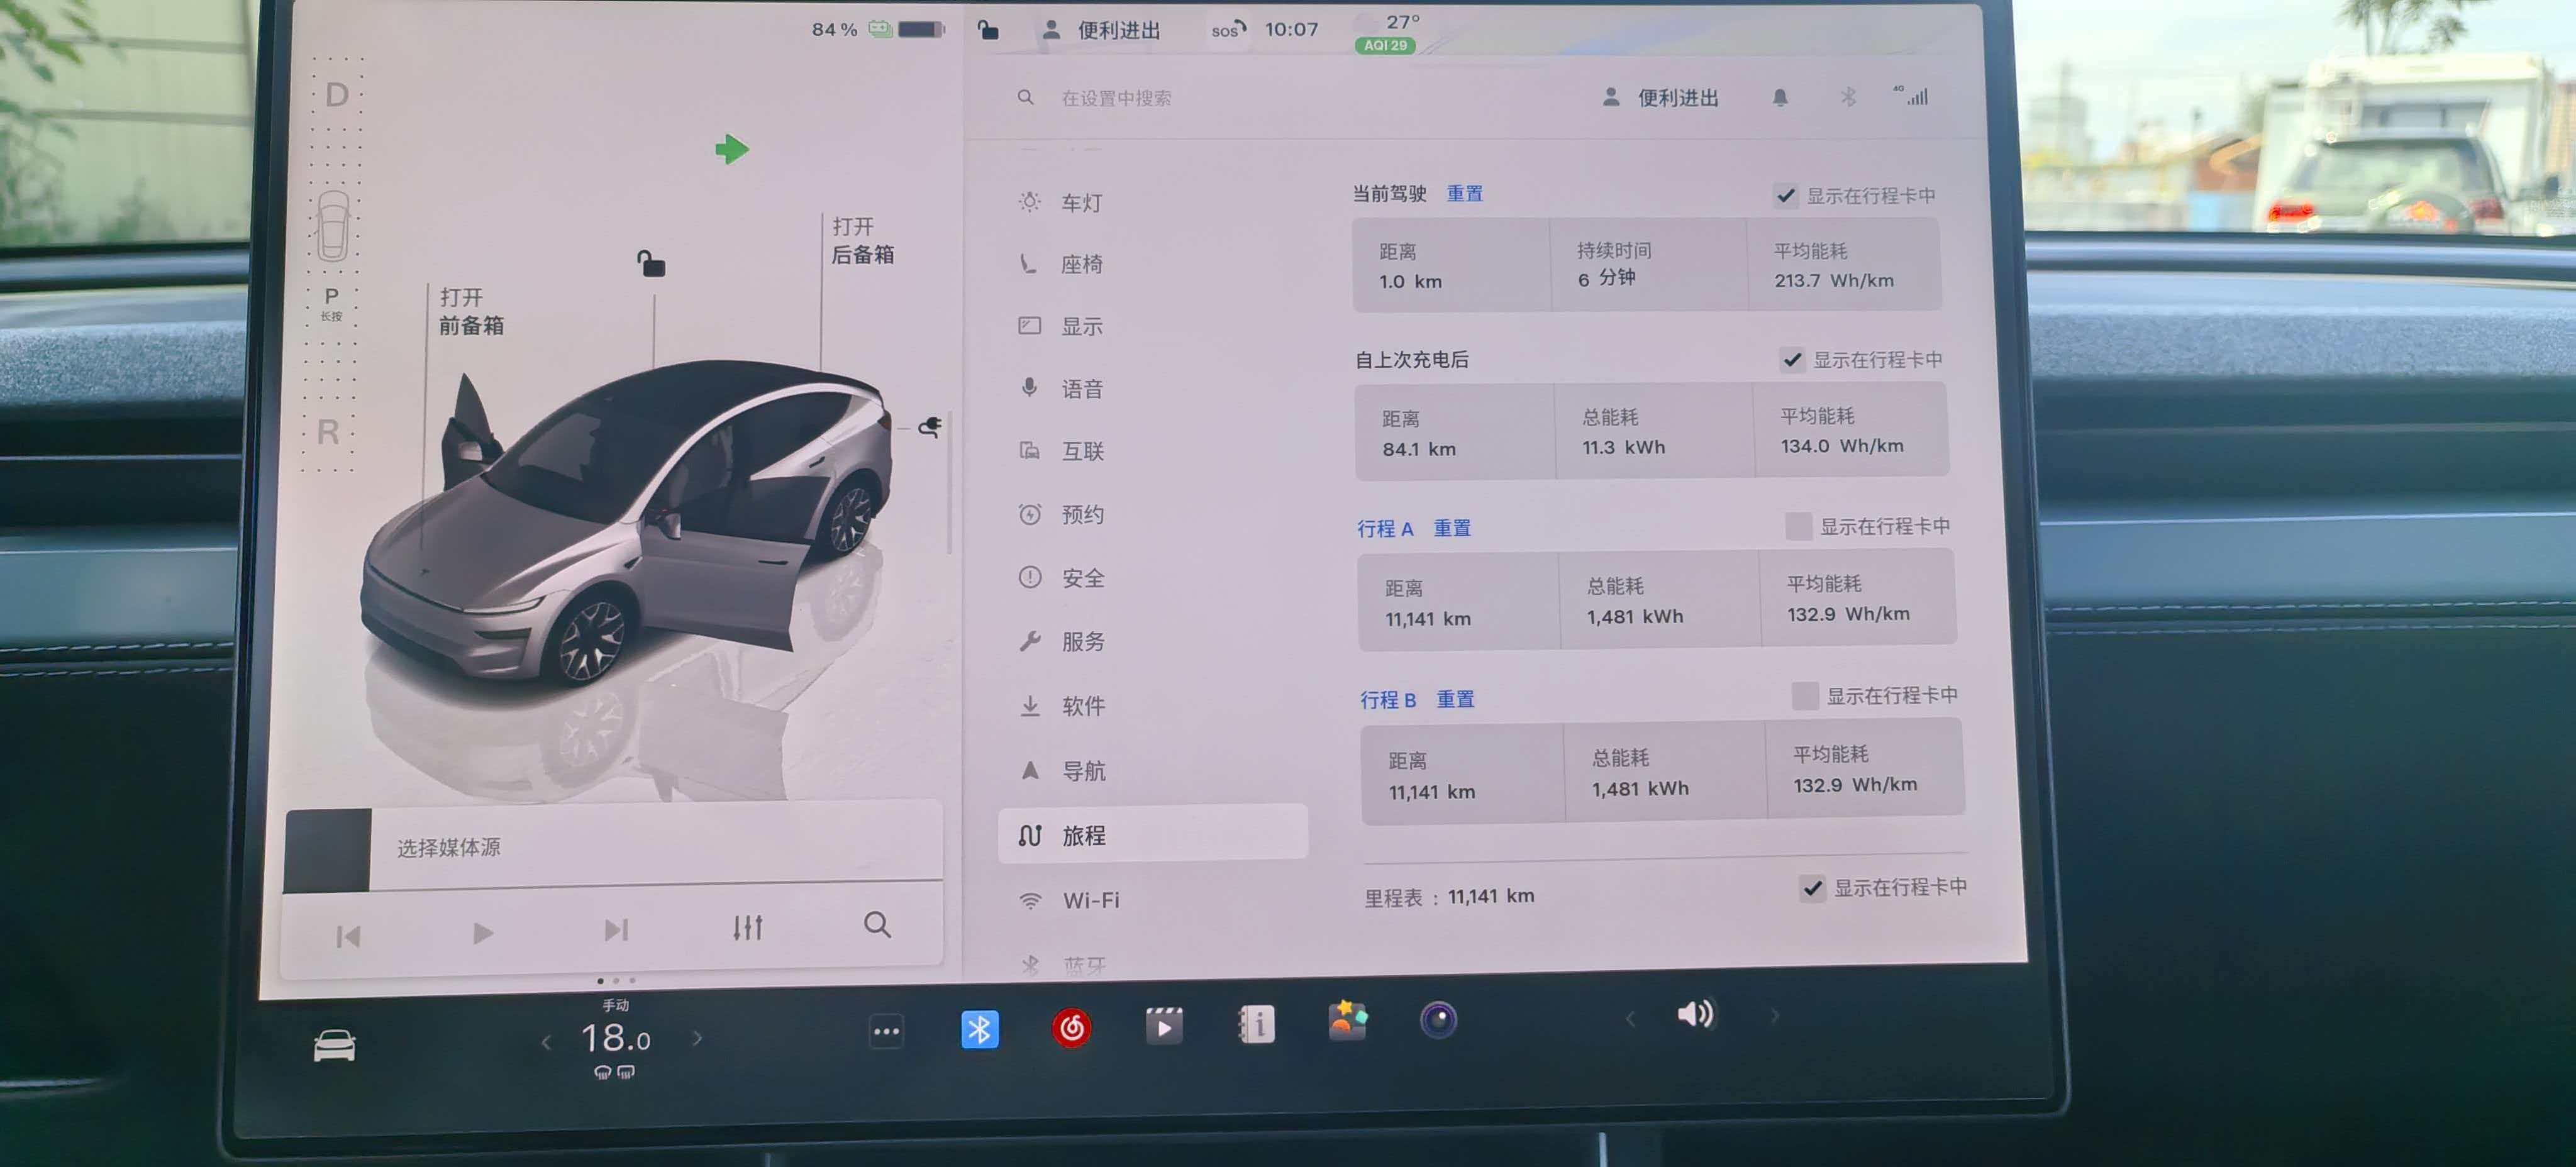Uncheck show in trip card for 当前驾驶

point(1786,195)
